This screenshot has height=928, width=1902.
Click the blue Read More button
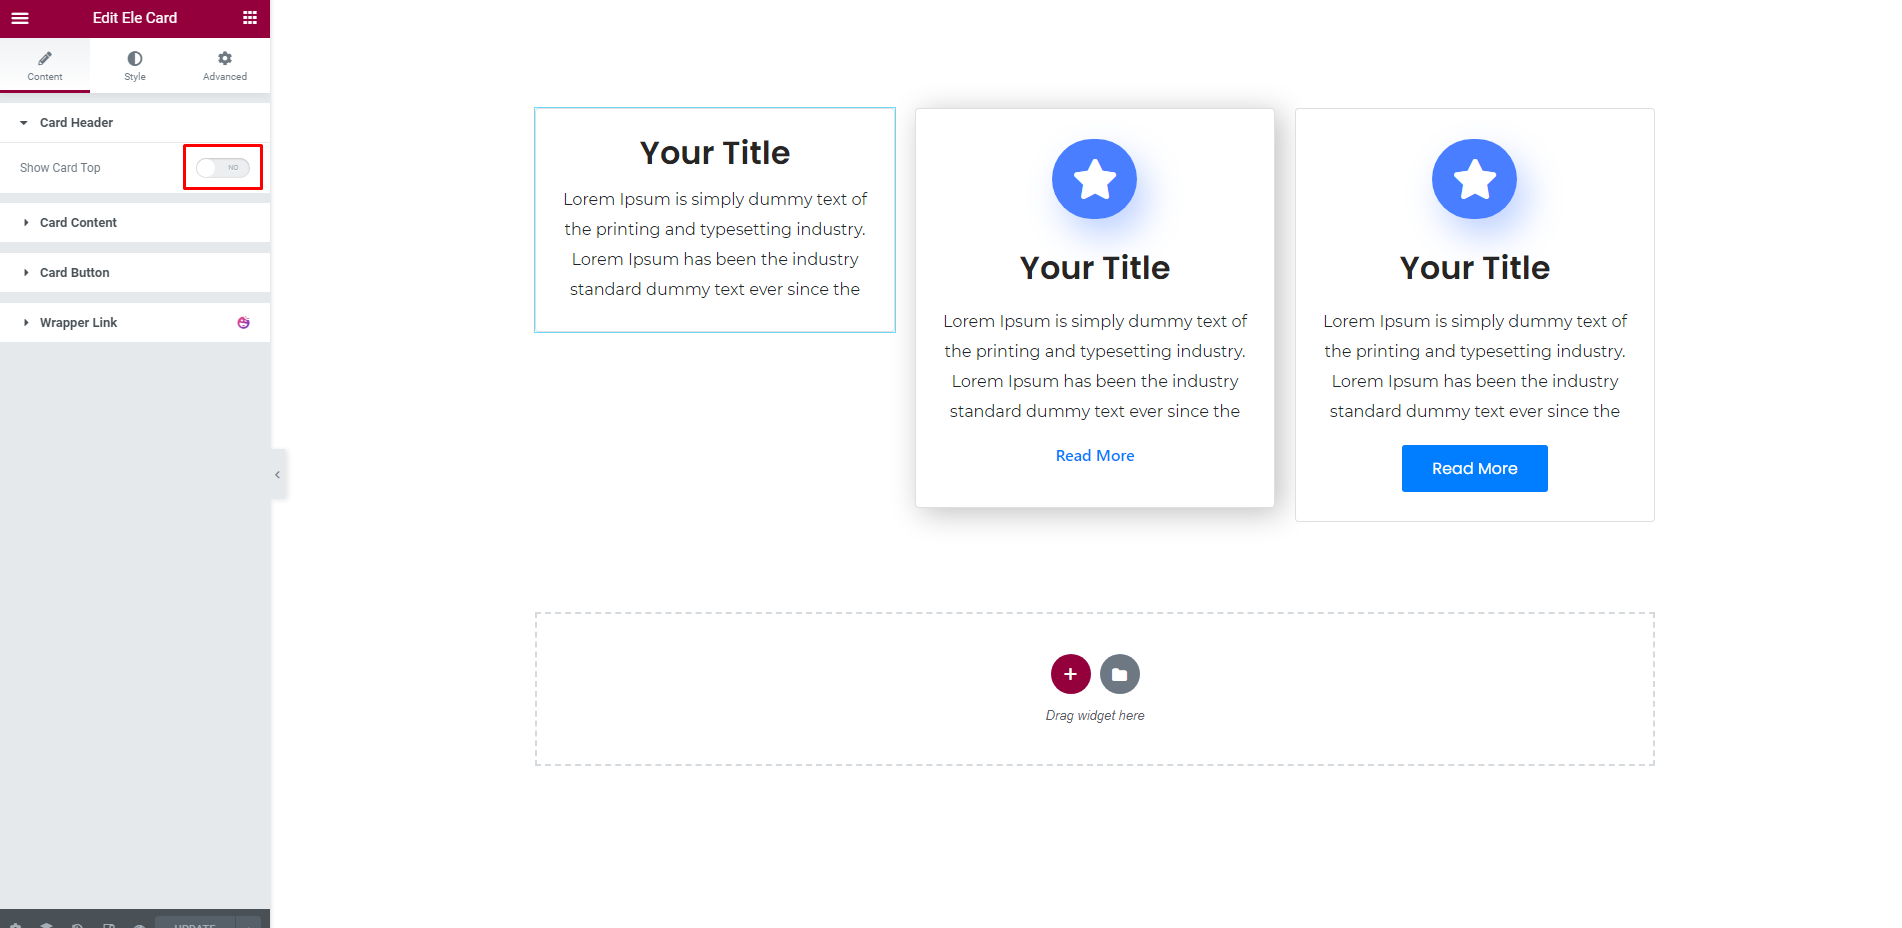click(x=1474, y=468)
